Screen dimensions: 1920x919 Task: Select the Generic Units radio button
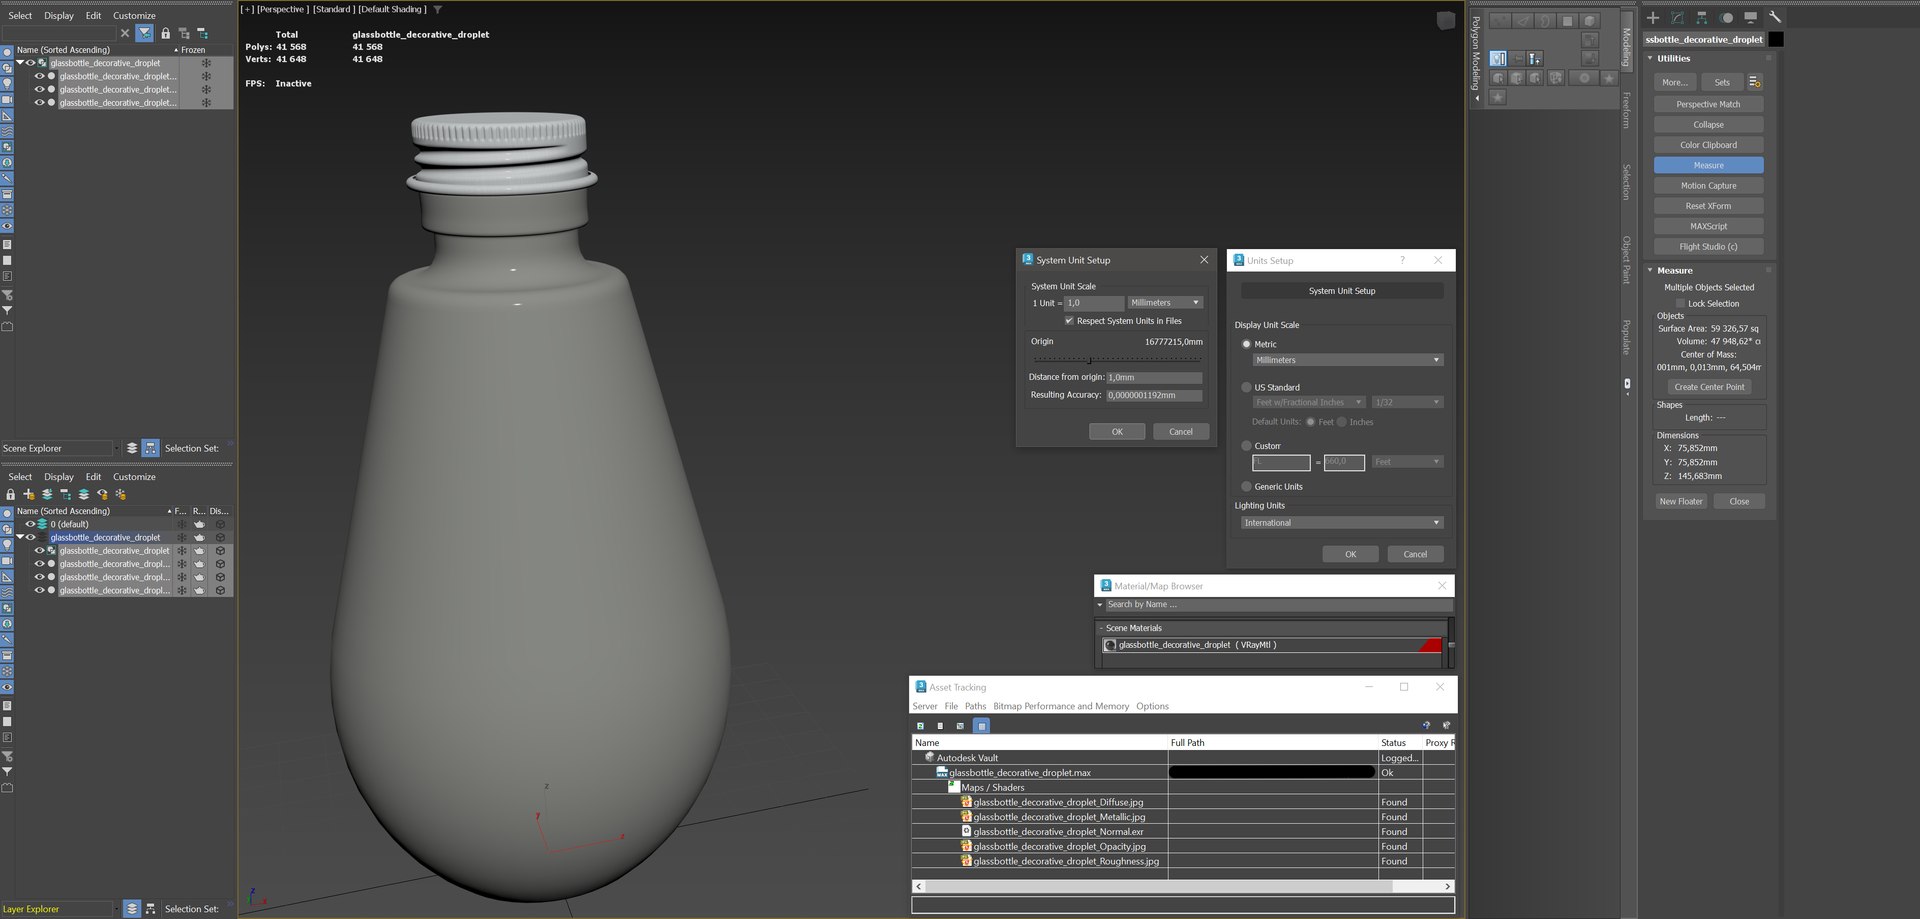[1246, 487]
